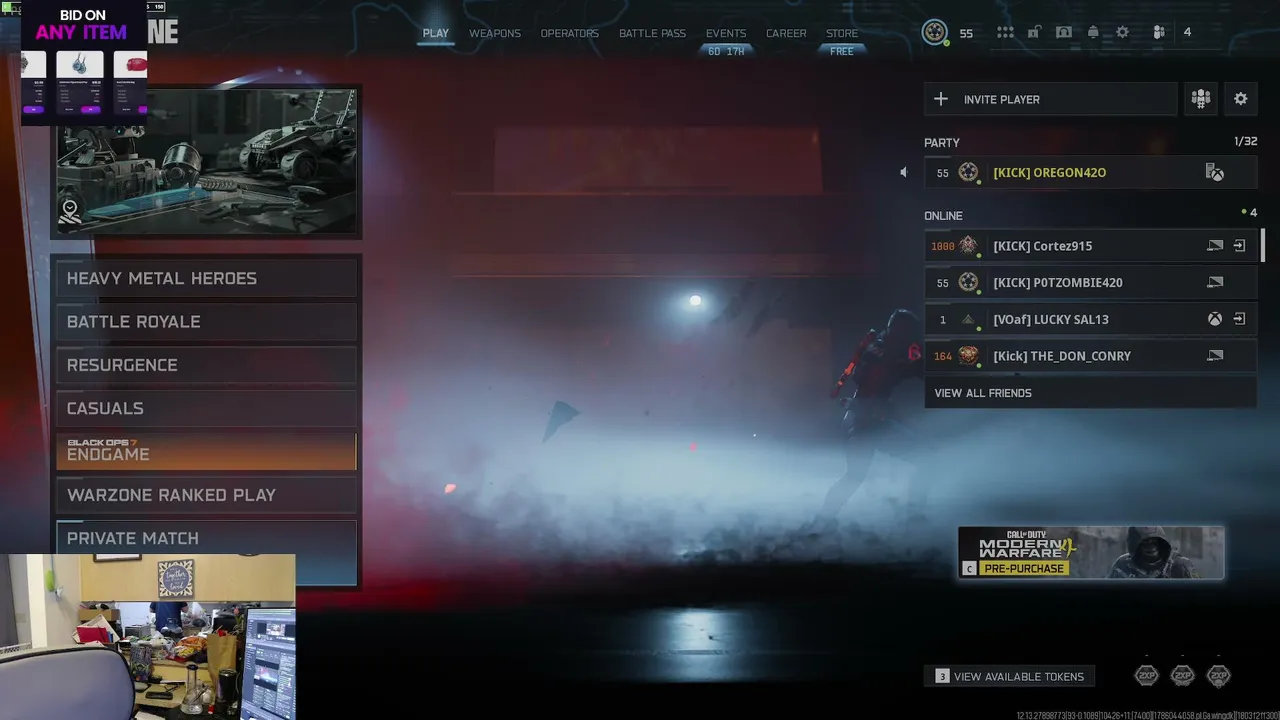Viewport: 1280px width, 720px height.
Task: Click the plus icon on Invite Player
Action: pos(941,99)
